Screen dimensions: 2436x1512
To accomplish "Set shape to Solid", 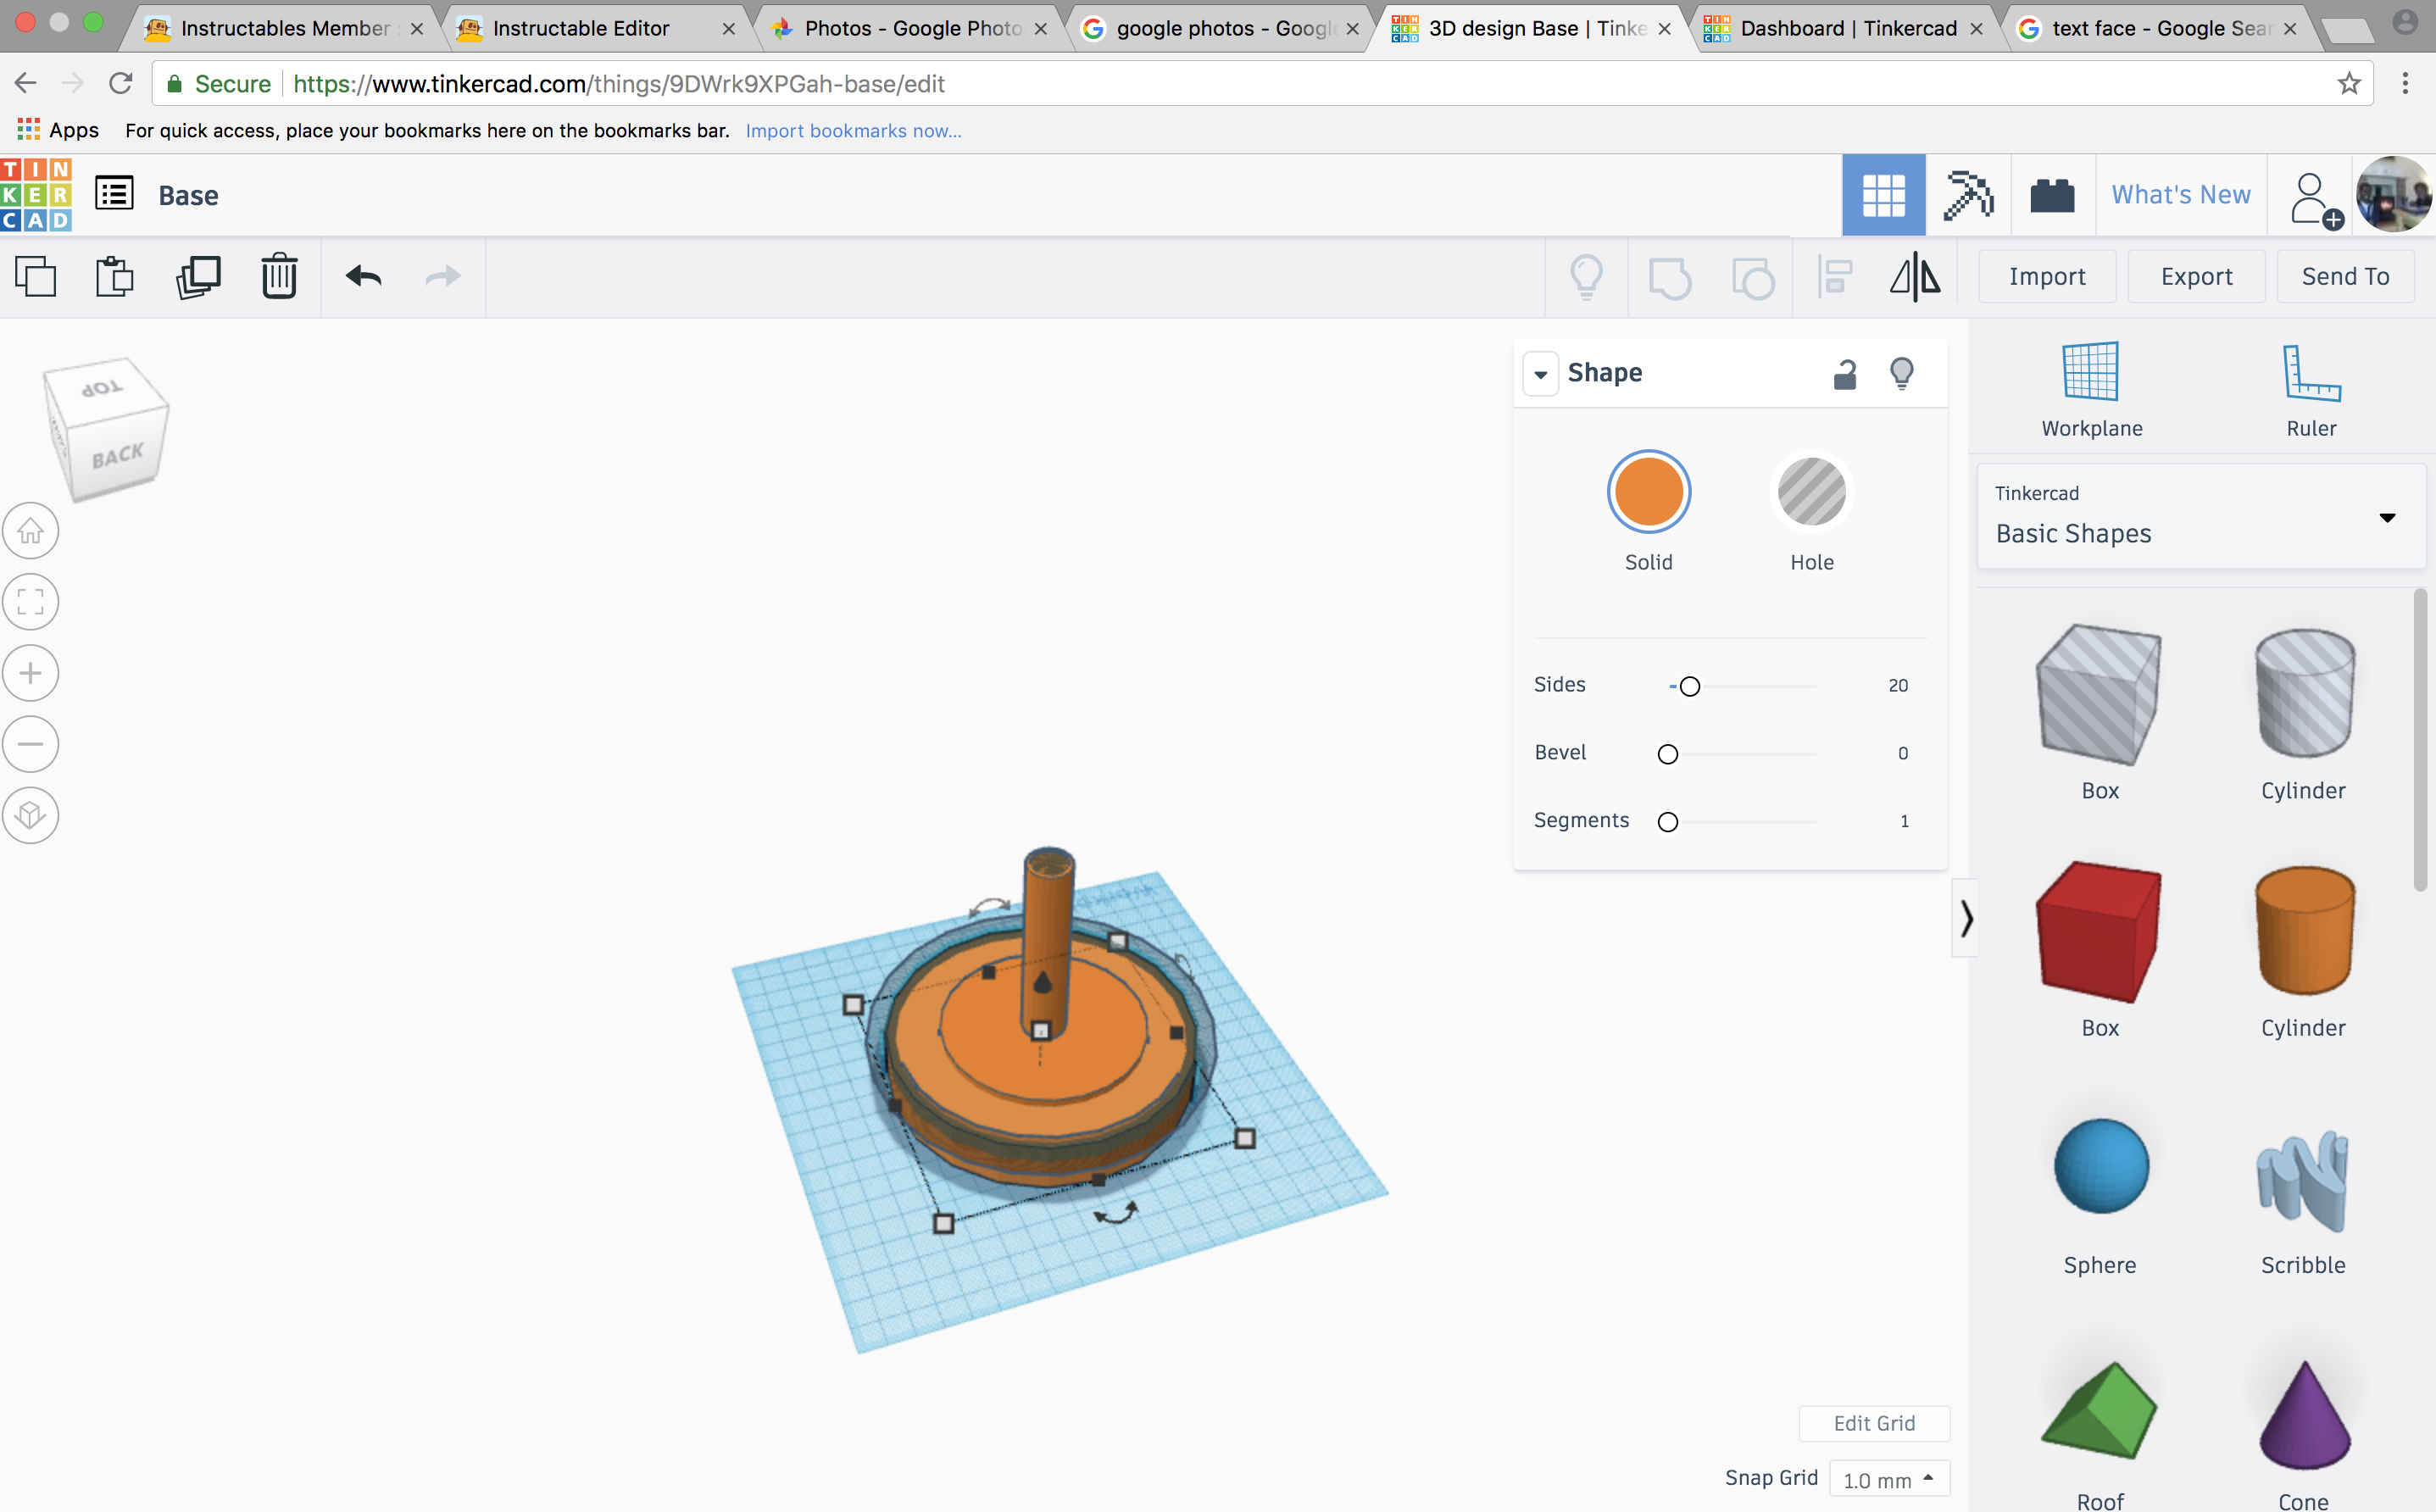I will (x=1648, y=492).
